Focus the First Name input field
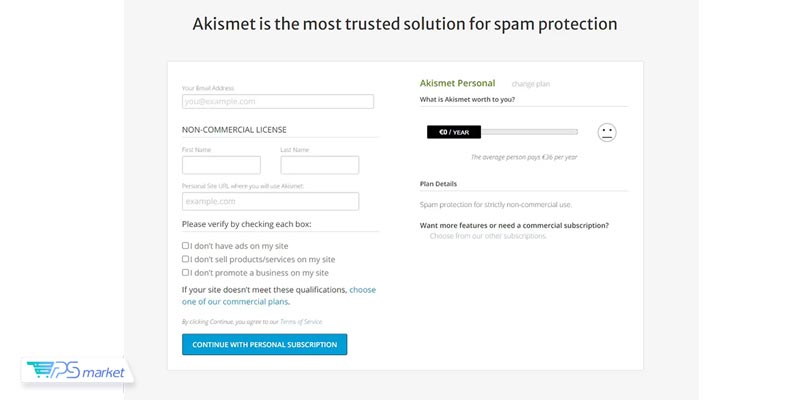The height and width of the screenshot is (400, 800). point(221,165)
